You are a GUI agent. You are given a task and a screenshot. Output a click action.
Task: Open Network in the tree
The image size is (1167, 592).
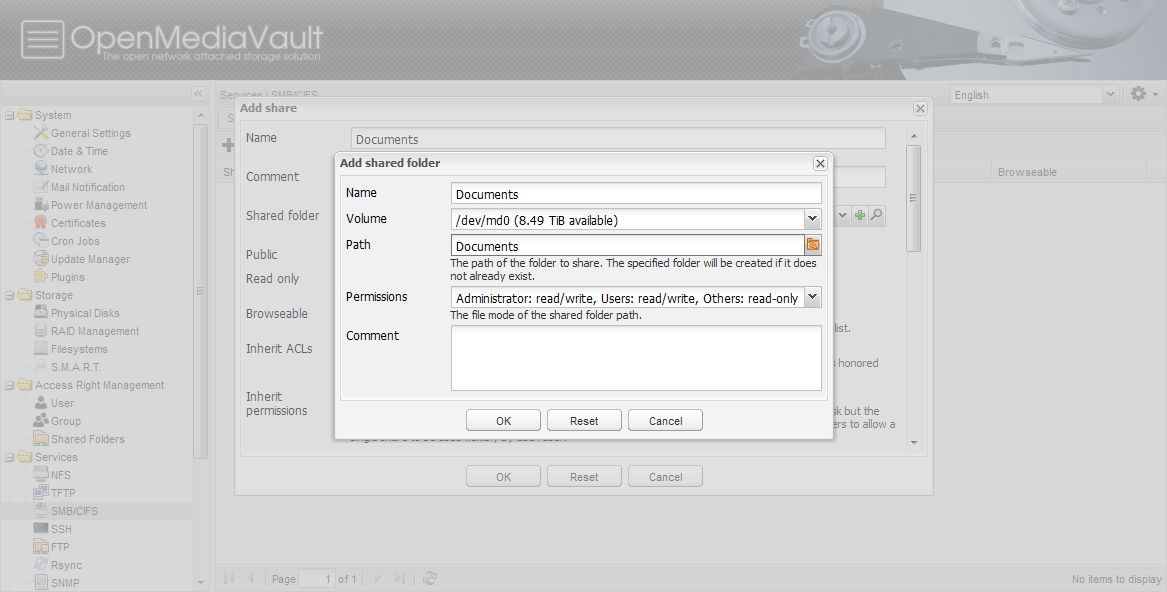click(x=71, y=169)
